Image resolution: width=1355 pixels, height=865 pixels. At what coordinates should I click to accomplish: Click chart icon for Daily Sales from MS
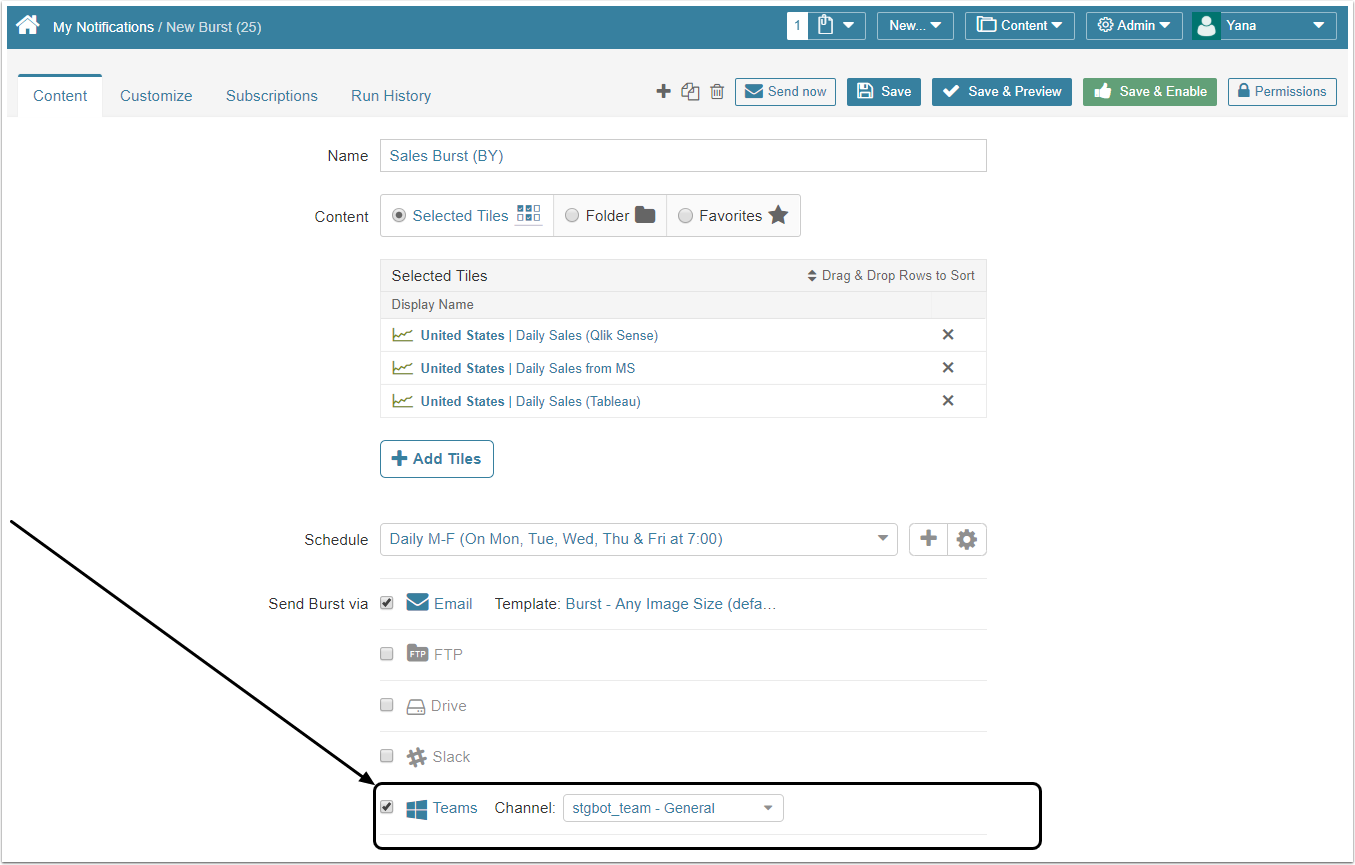(402, 368)
